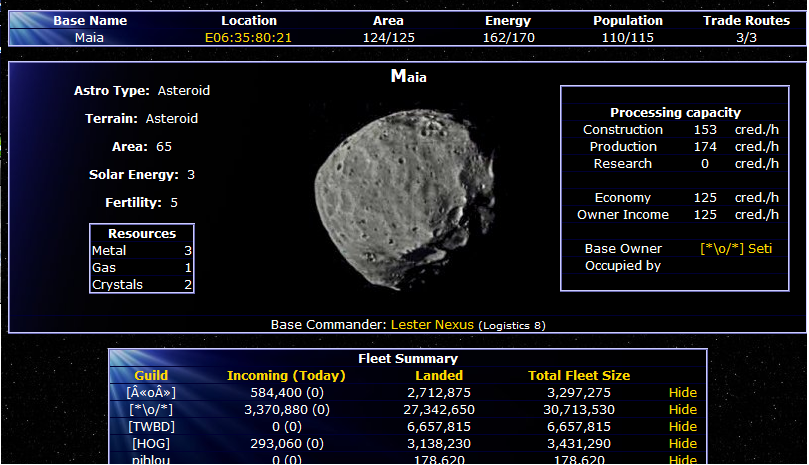Click the Area: 65 line

pos(142,147)
